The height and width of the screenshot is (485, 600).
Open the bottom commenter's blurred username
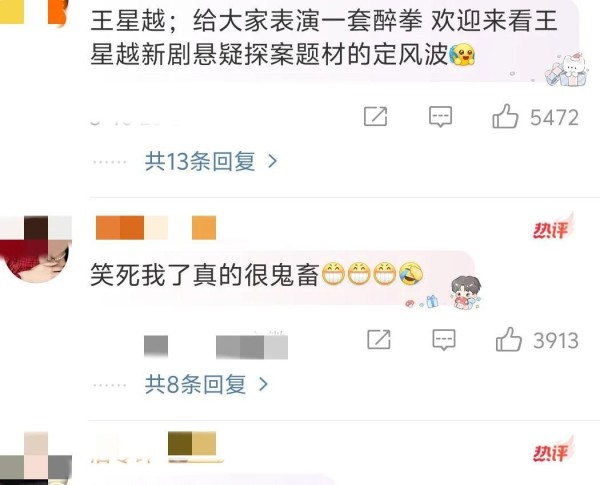click(x=157, y=447)
